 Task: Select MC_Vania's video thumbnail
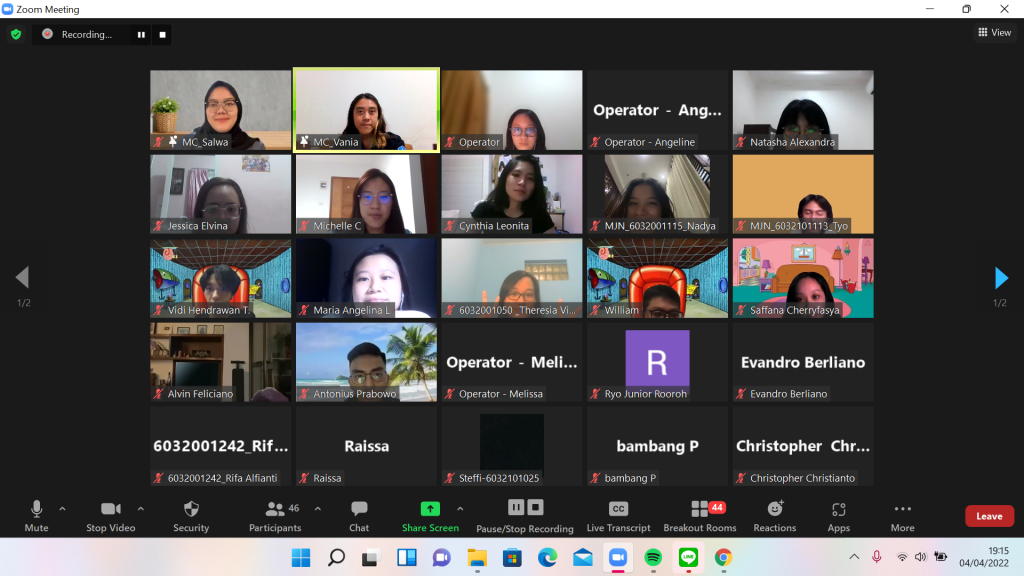(x=366, y=109)
